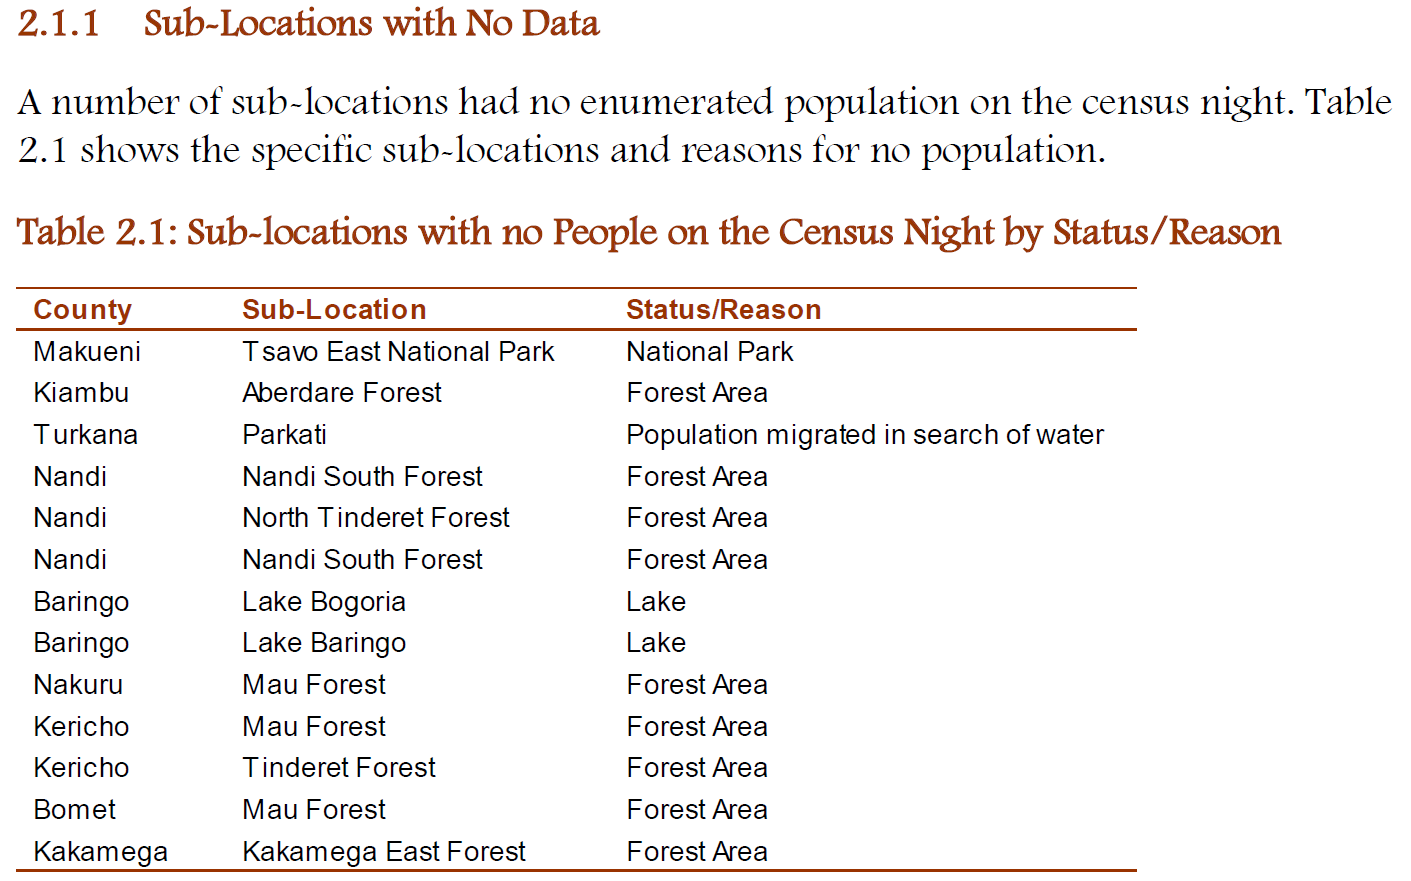Image resolution: width=1411 pixels, height=881 pixels.
Task: Select National Park status for Makueni
Action: (x=710, y=352)
